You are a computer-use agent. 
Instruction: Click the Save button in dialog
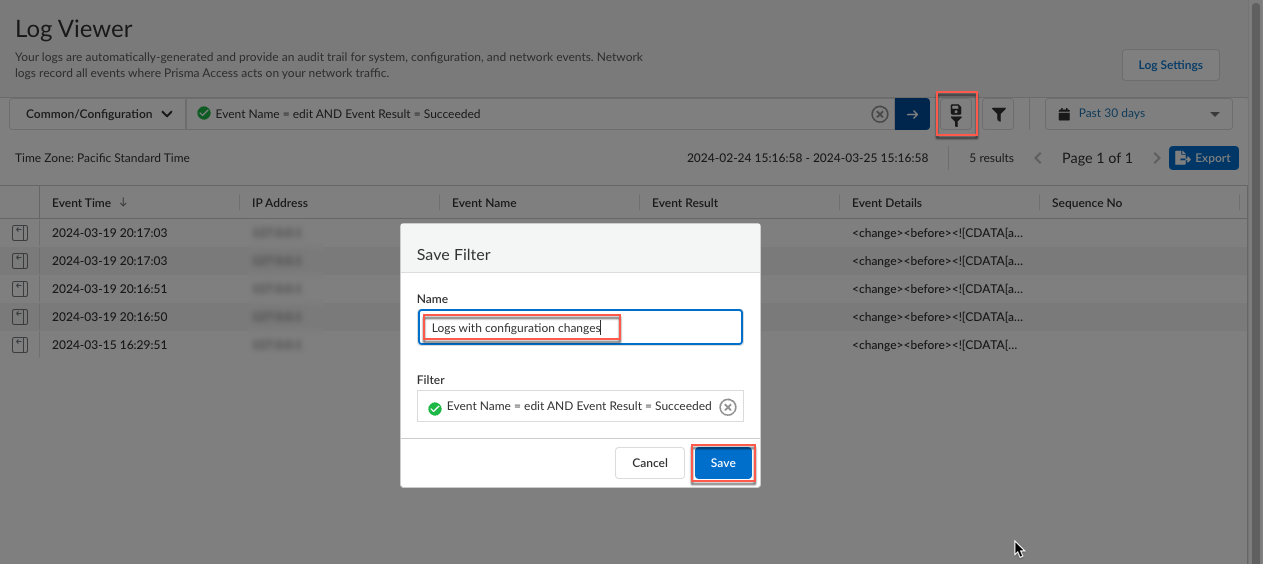pos(722,463)
